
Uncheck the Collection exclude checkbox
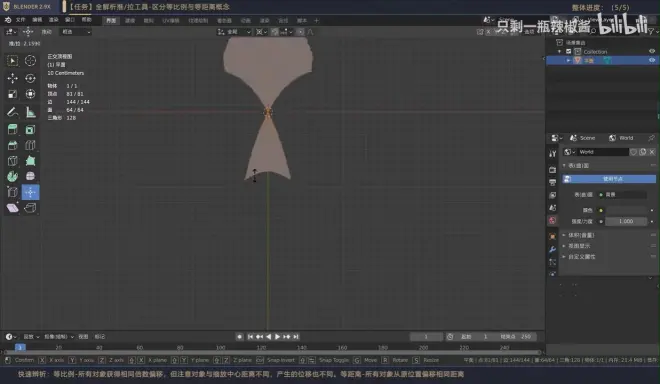[569, 51]
